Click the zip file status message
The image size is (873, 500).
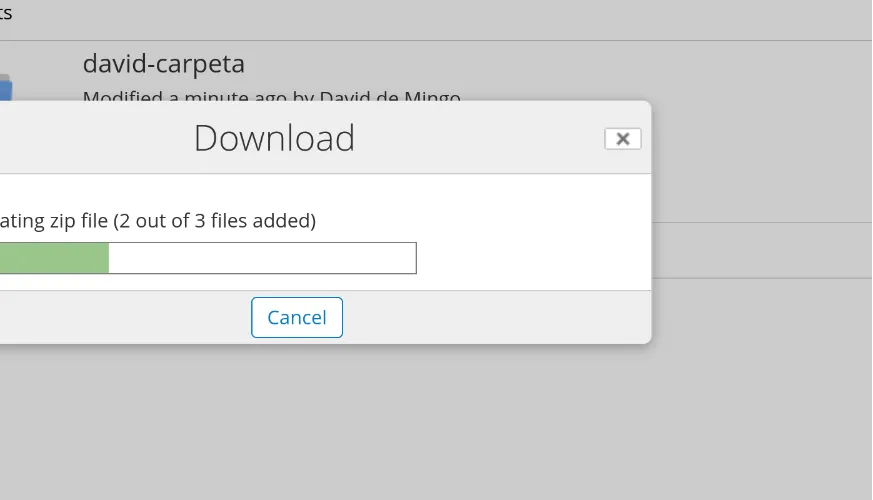pyautogui.click(x=156, y=220)
